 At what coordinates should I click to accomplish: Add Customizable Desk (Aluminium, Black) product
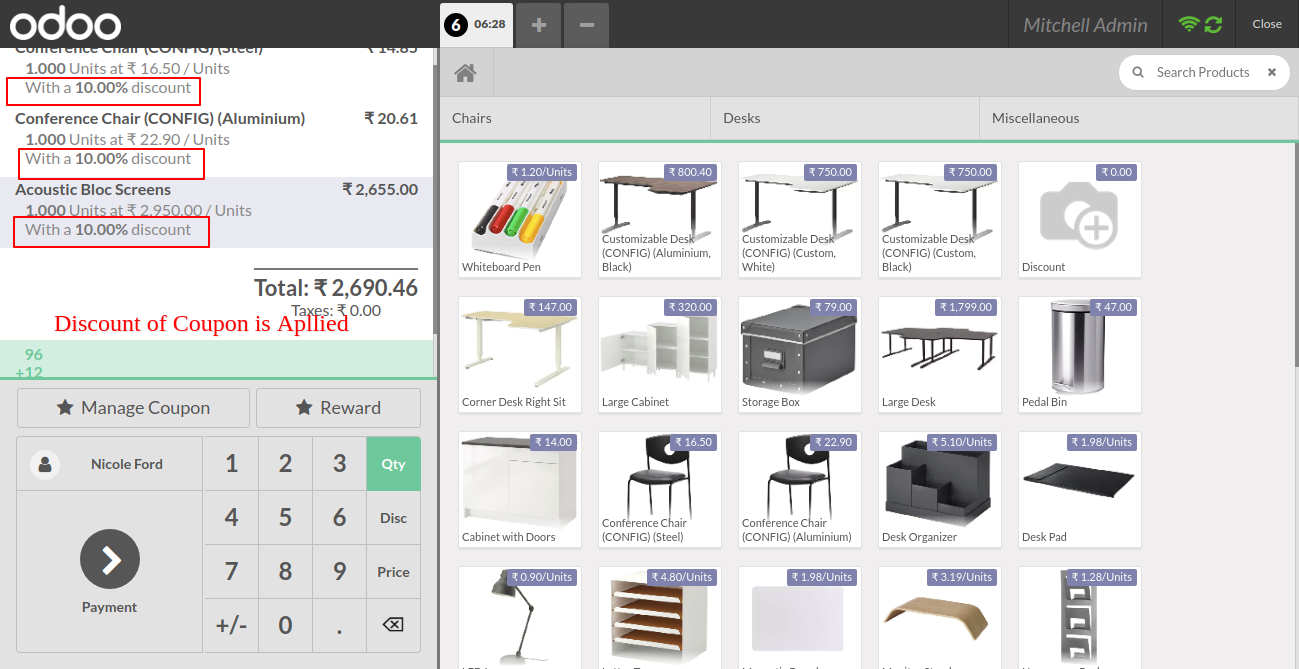[x=660, y=219]
